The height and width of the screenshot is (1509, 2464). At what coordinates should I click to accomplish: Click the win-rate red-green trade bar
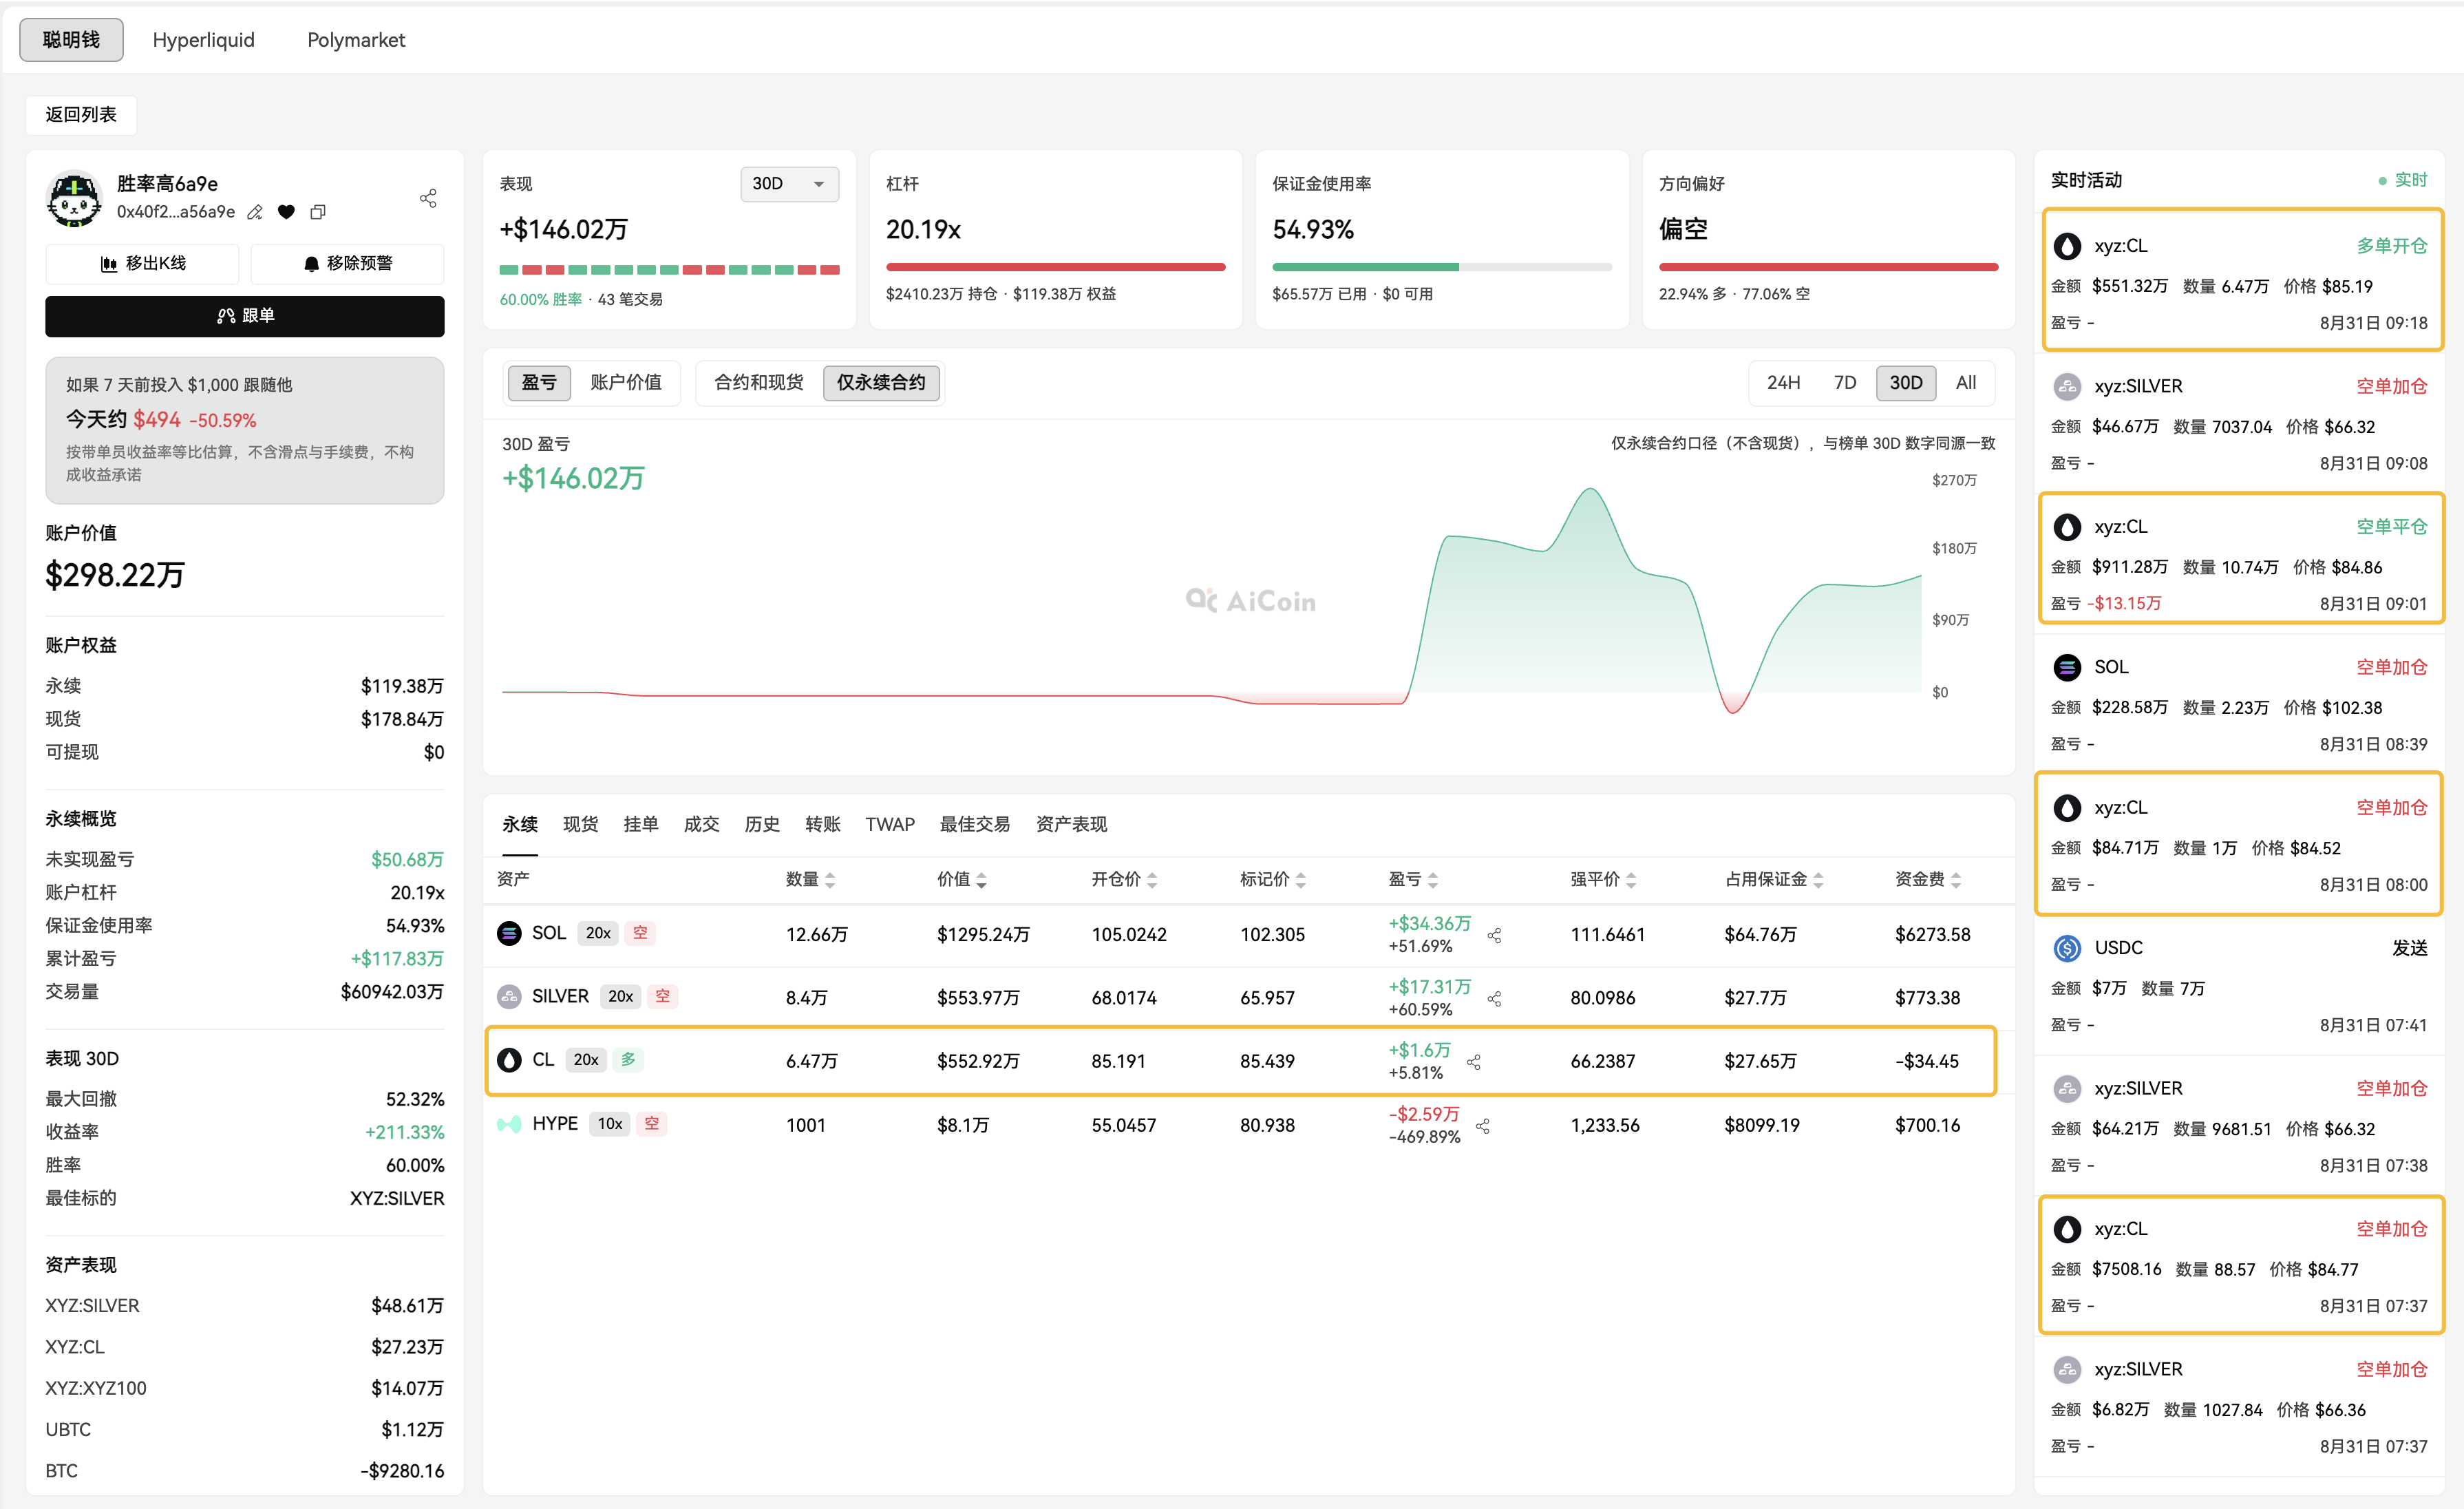(669, 270)
